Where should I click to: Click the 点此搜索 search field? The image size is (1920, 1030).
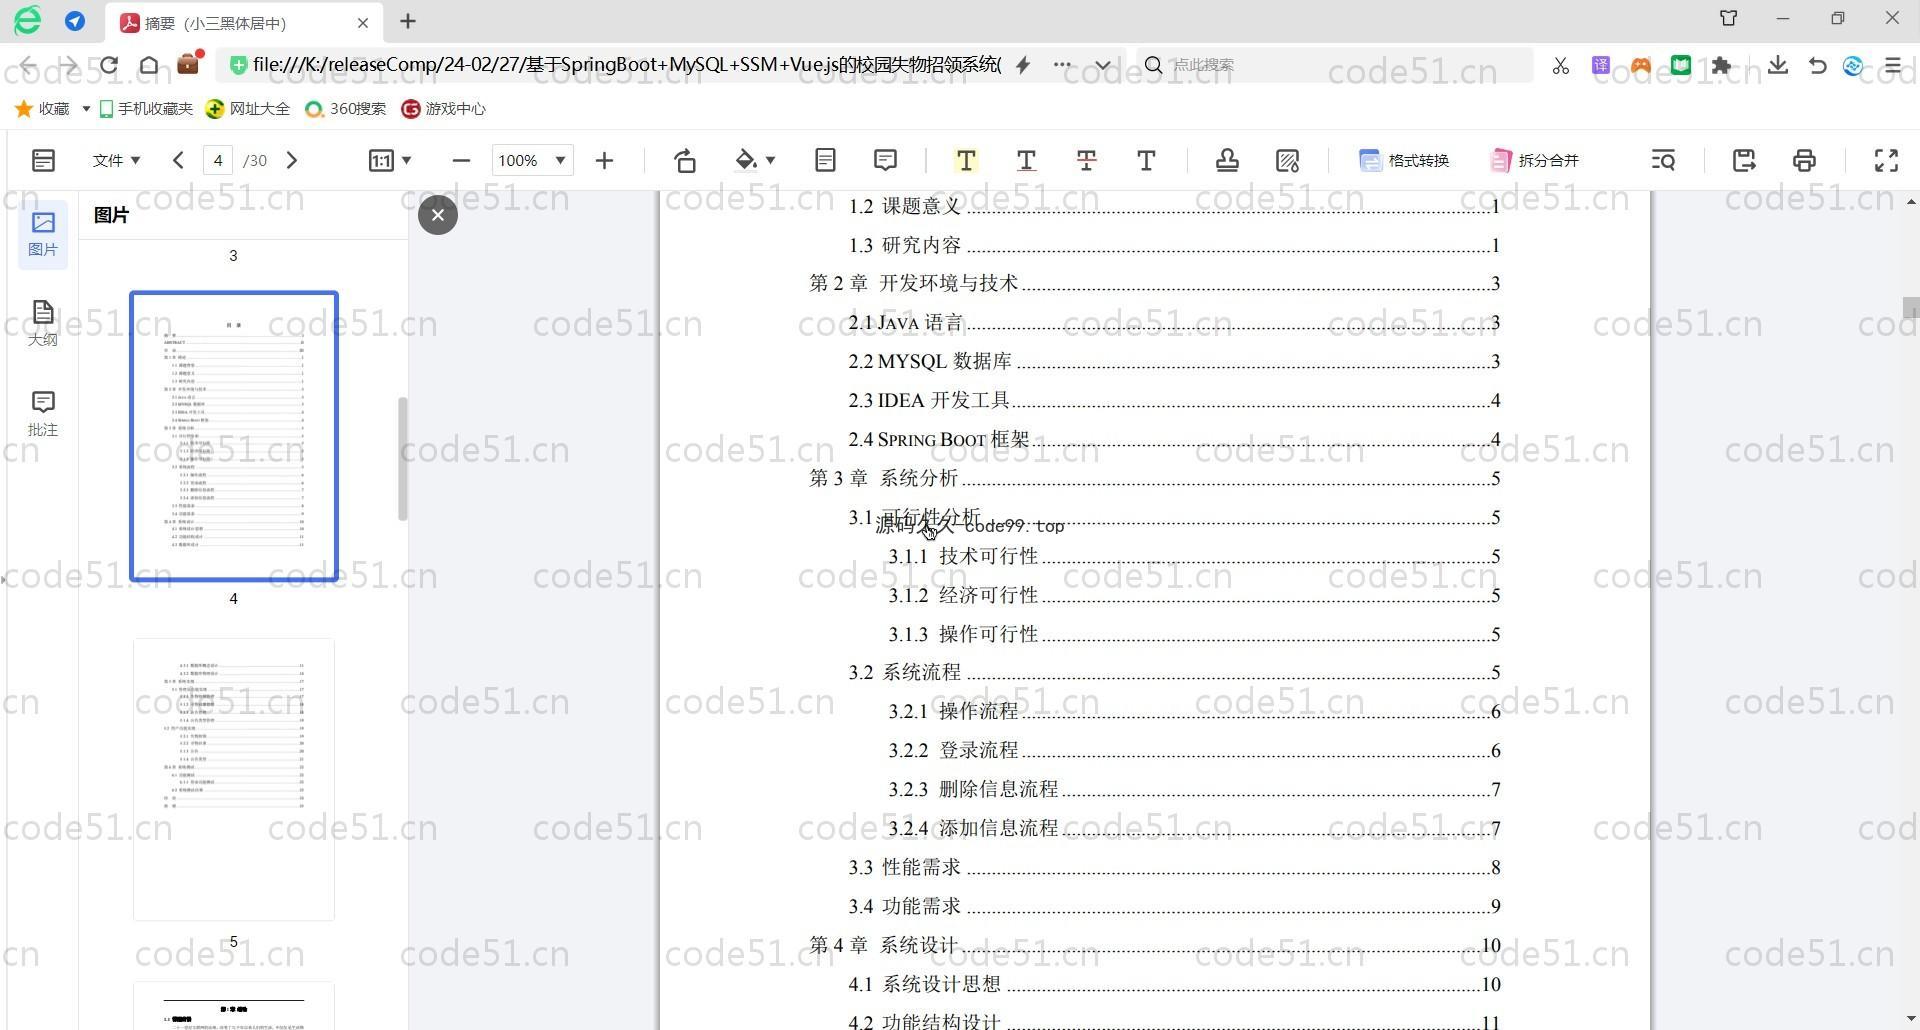1335,65
